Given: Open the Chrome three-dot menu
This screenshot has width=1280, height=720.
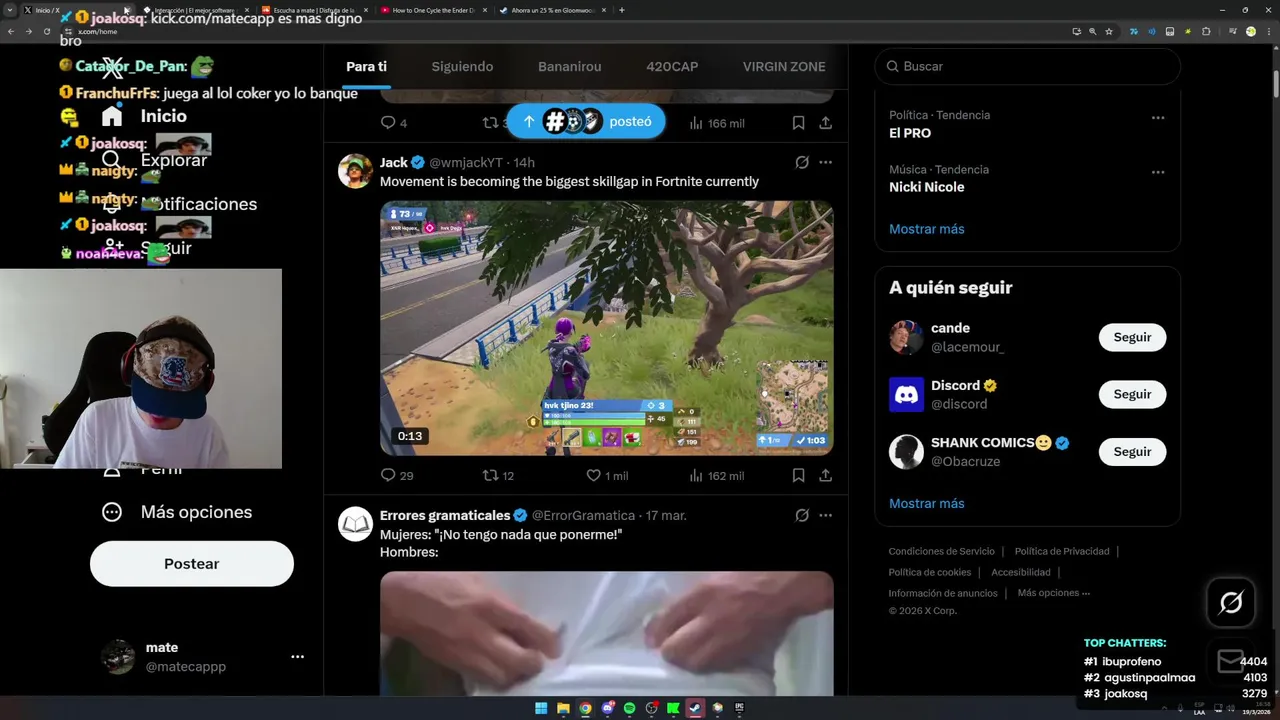Looking at the screenshot, I should click(x=1268, y=31).
